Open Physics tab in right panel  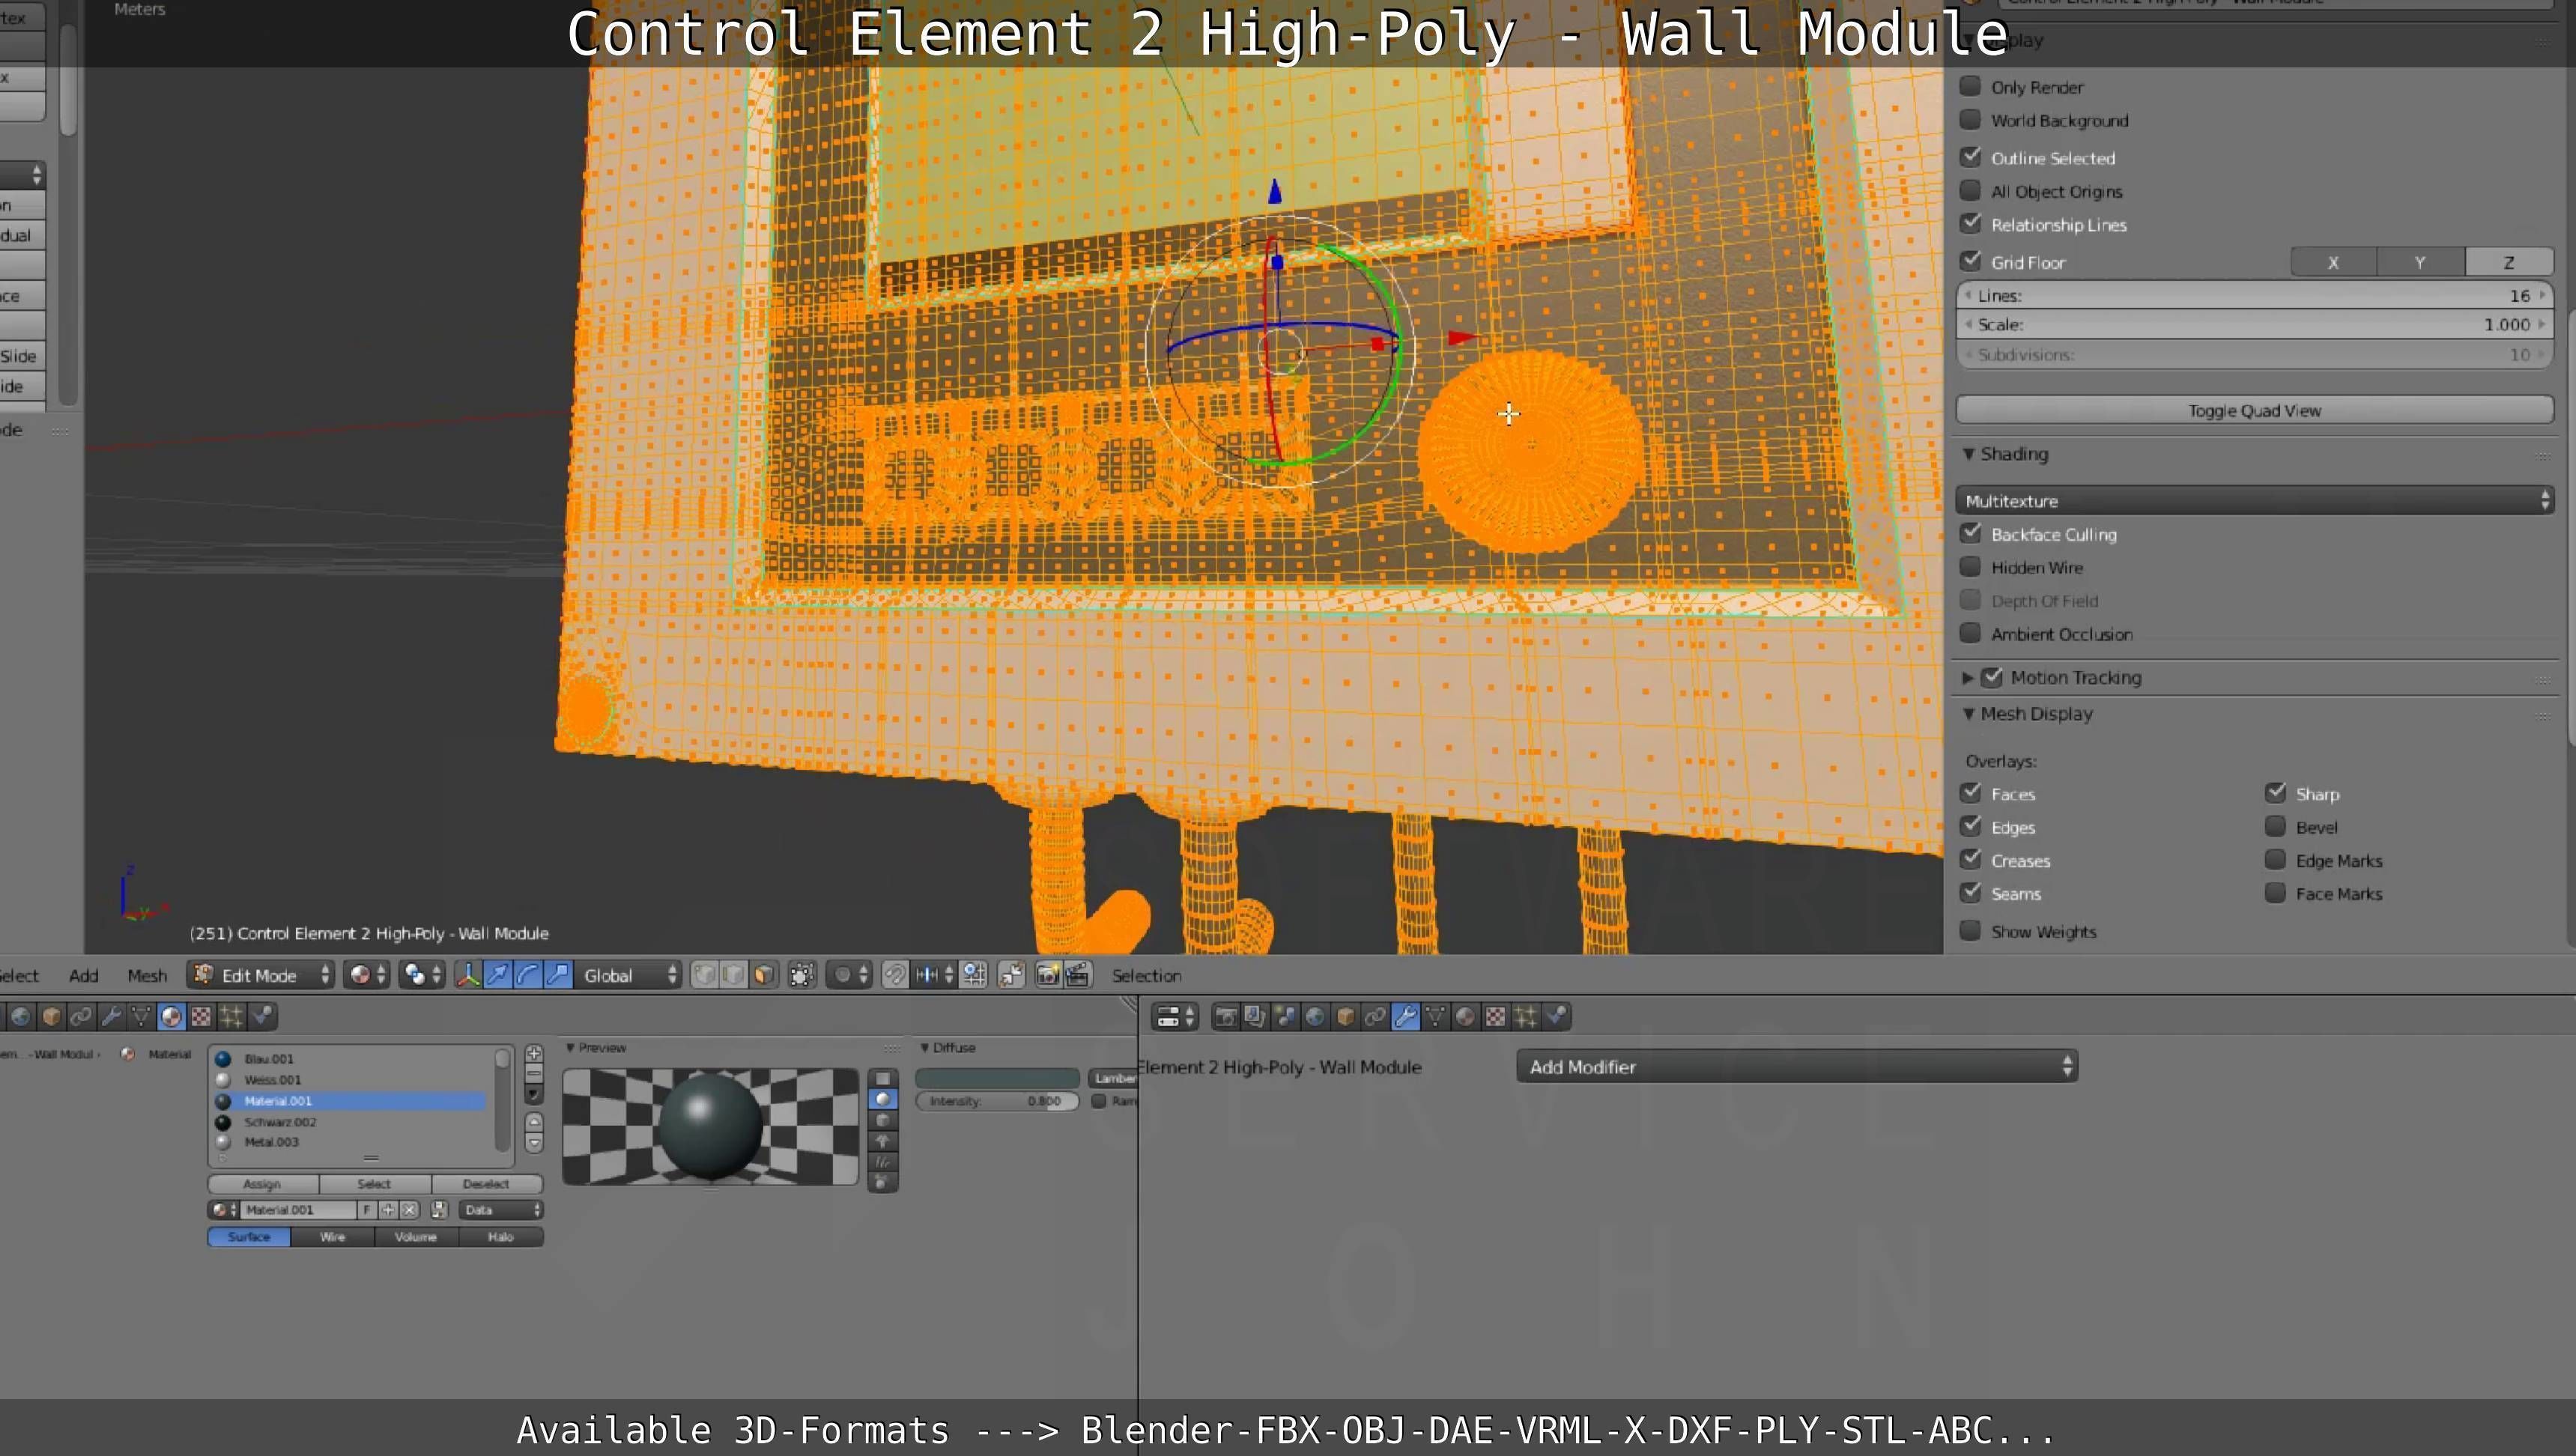point(1556,1017)
